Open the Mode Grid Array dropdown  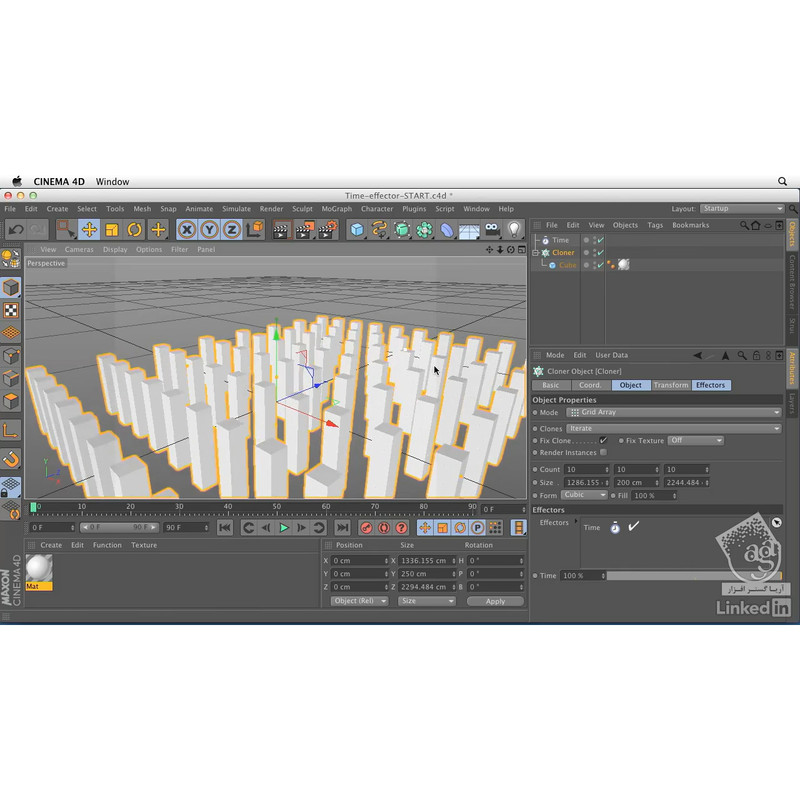click(x=674, y=412)
